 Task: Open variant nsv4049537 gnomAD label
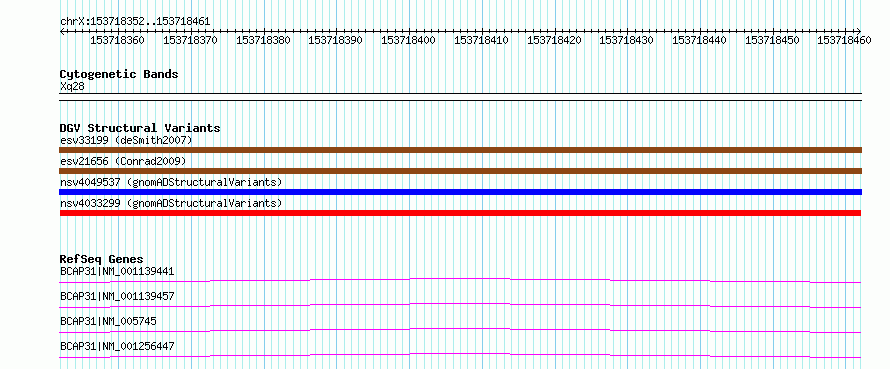[x=171, y=182]
